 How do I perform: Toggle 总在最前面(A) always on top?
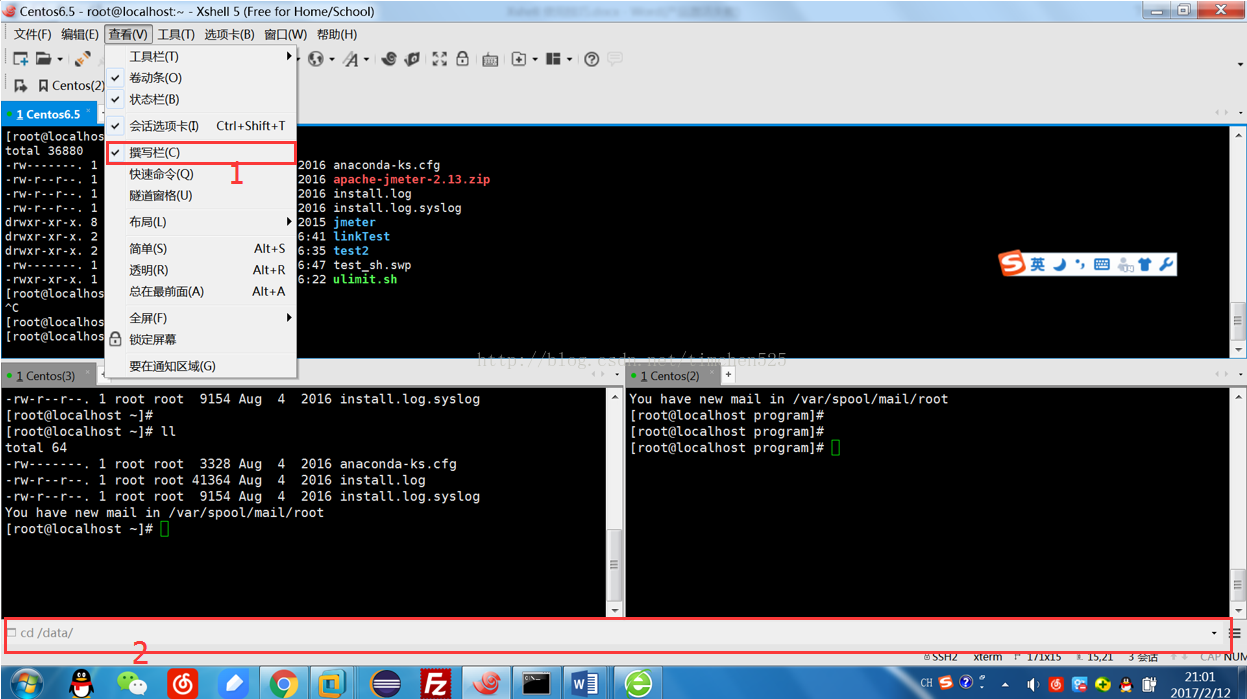(201, 292)
